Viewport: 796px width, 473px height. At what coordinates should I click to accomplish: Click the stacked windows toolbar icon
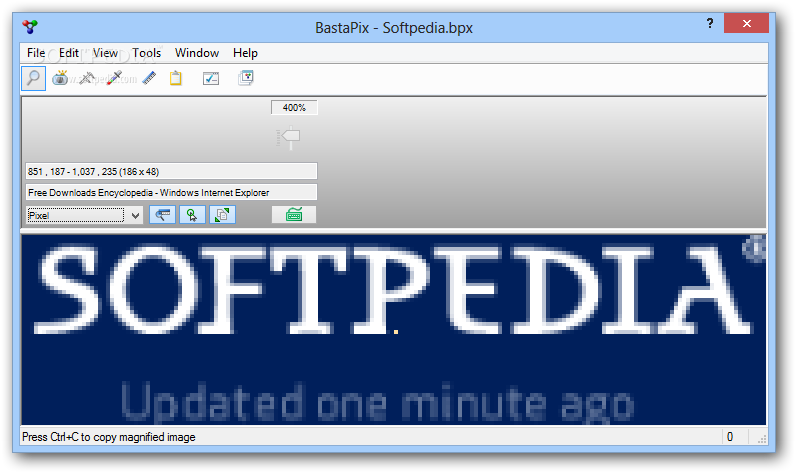[x=246, y=78]
